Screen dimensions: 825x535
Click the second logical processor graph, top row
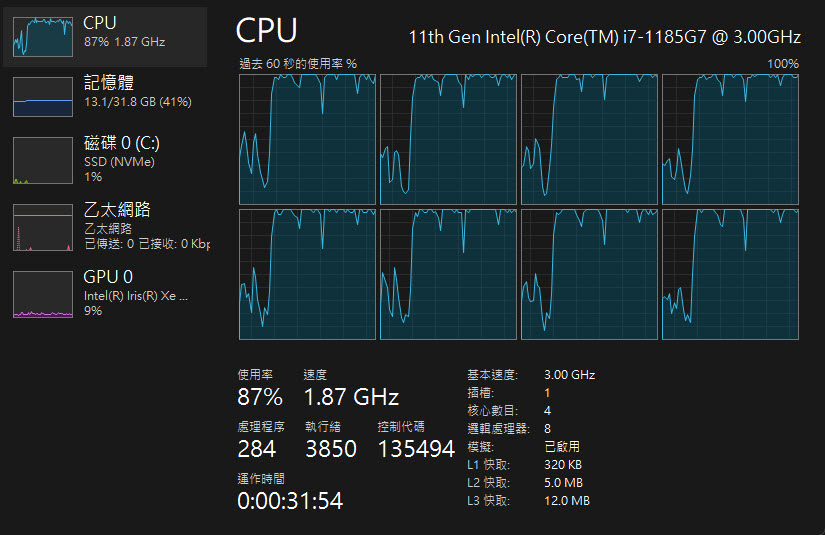point(448,139)
